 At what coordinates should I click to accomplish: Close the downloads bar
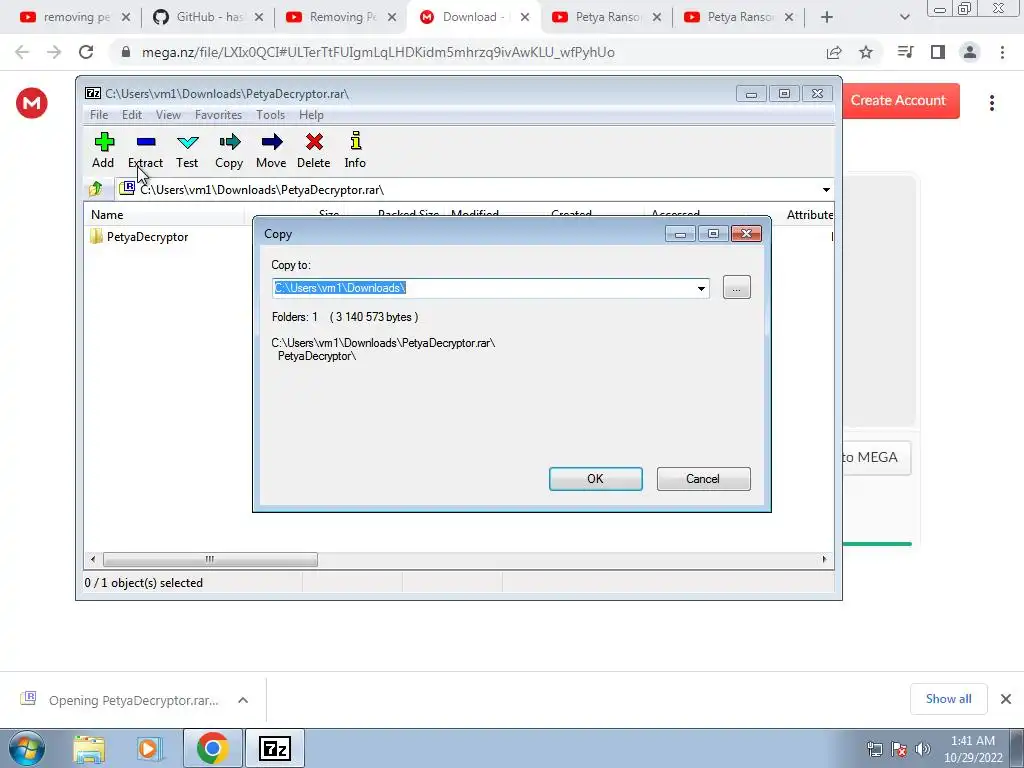pos(1006,699)
